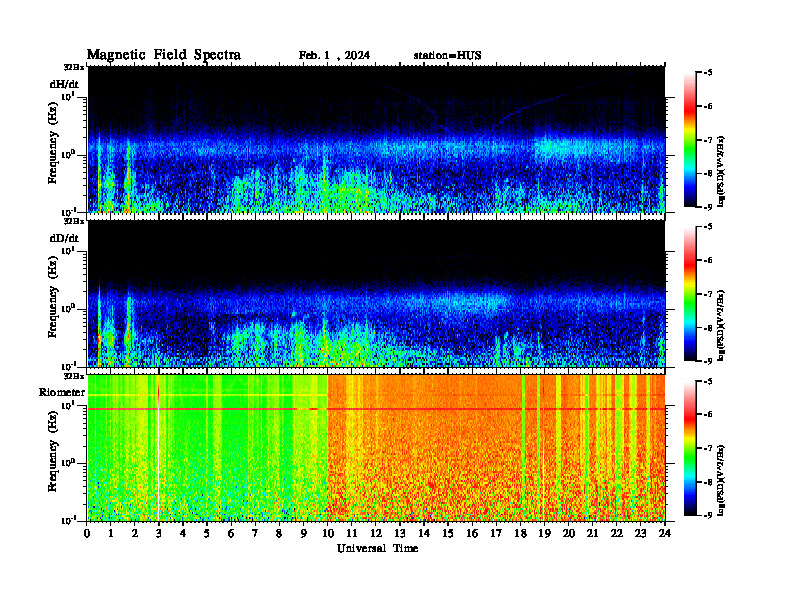Click hour tick label '4' on time axis
The height and width of the screenshot is (612, 792).
coord(183,533)
